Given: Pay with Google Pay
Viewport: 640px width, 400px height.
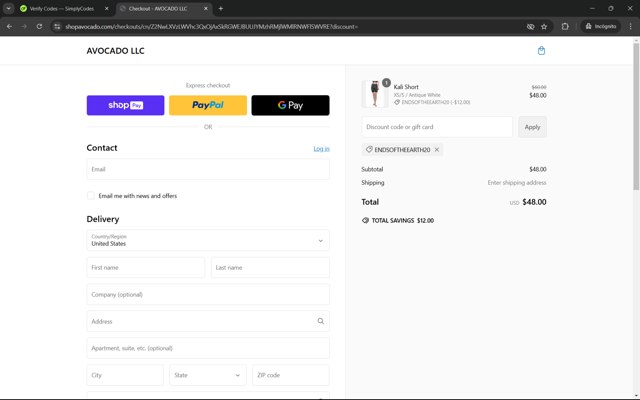Looking at the screenshot, I should tap(290, 105).
